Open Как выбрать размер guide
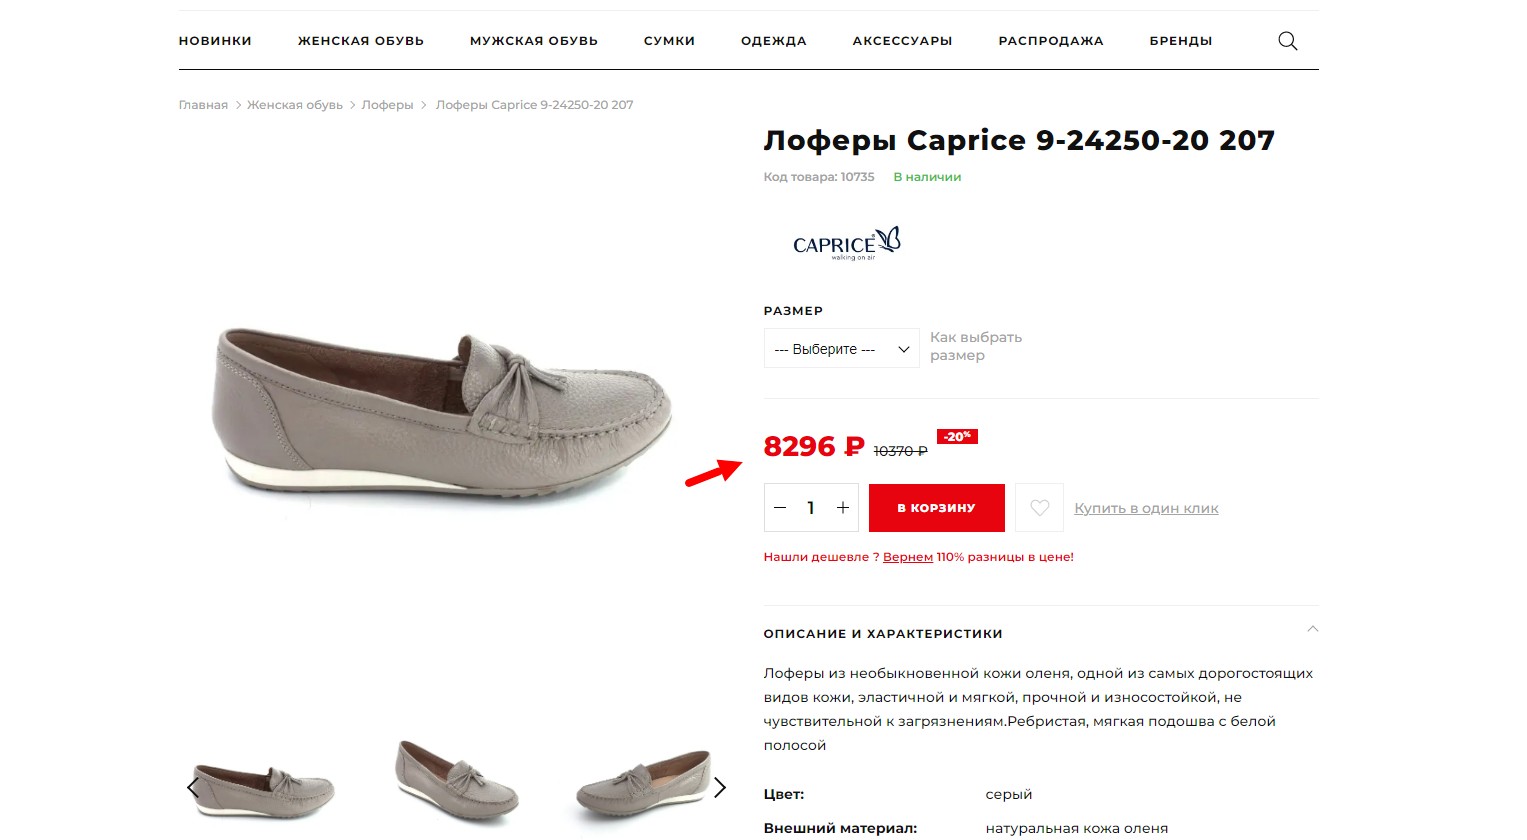The height and width of the screenshot is (840, 1527). point(976,346)
